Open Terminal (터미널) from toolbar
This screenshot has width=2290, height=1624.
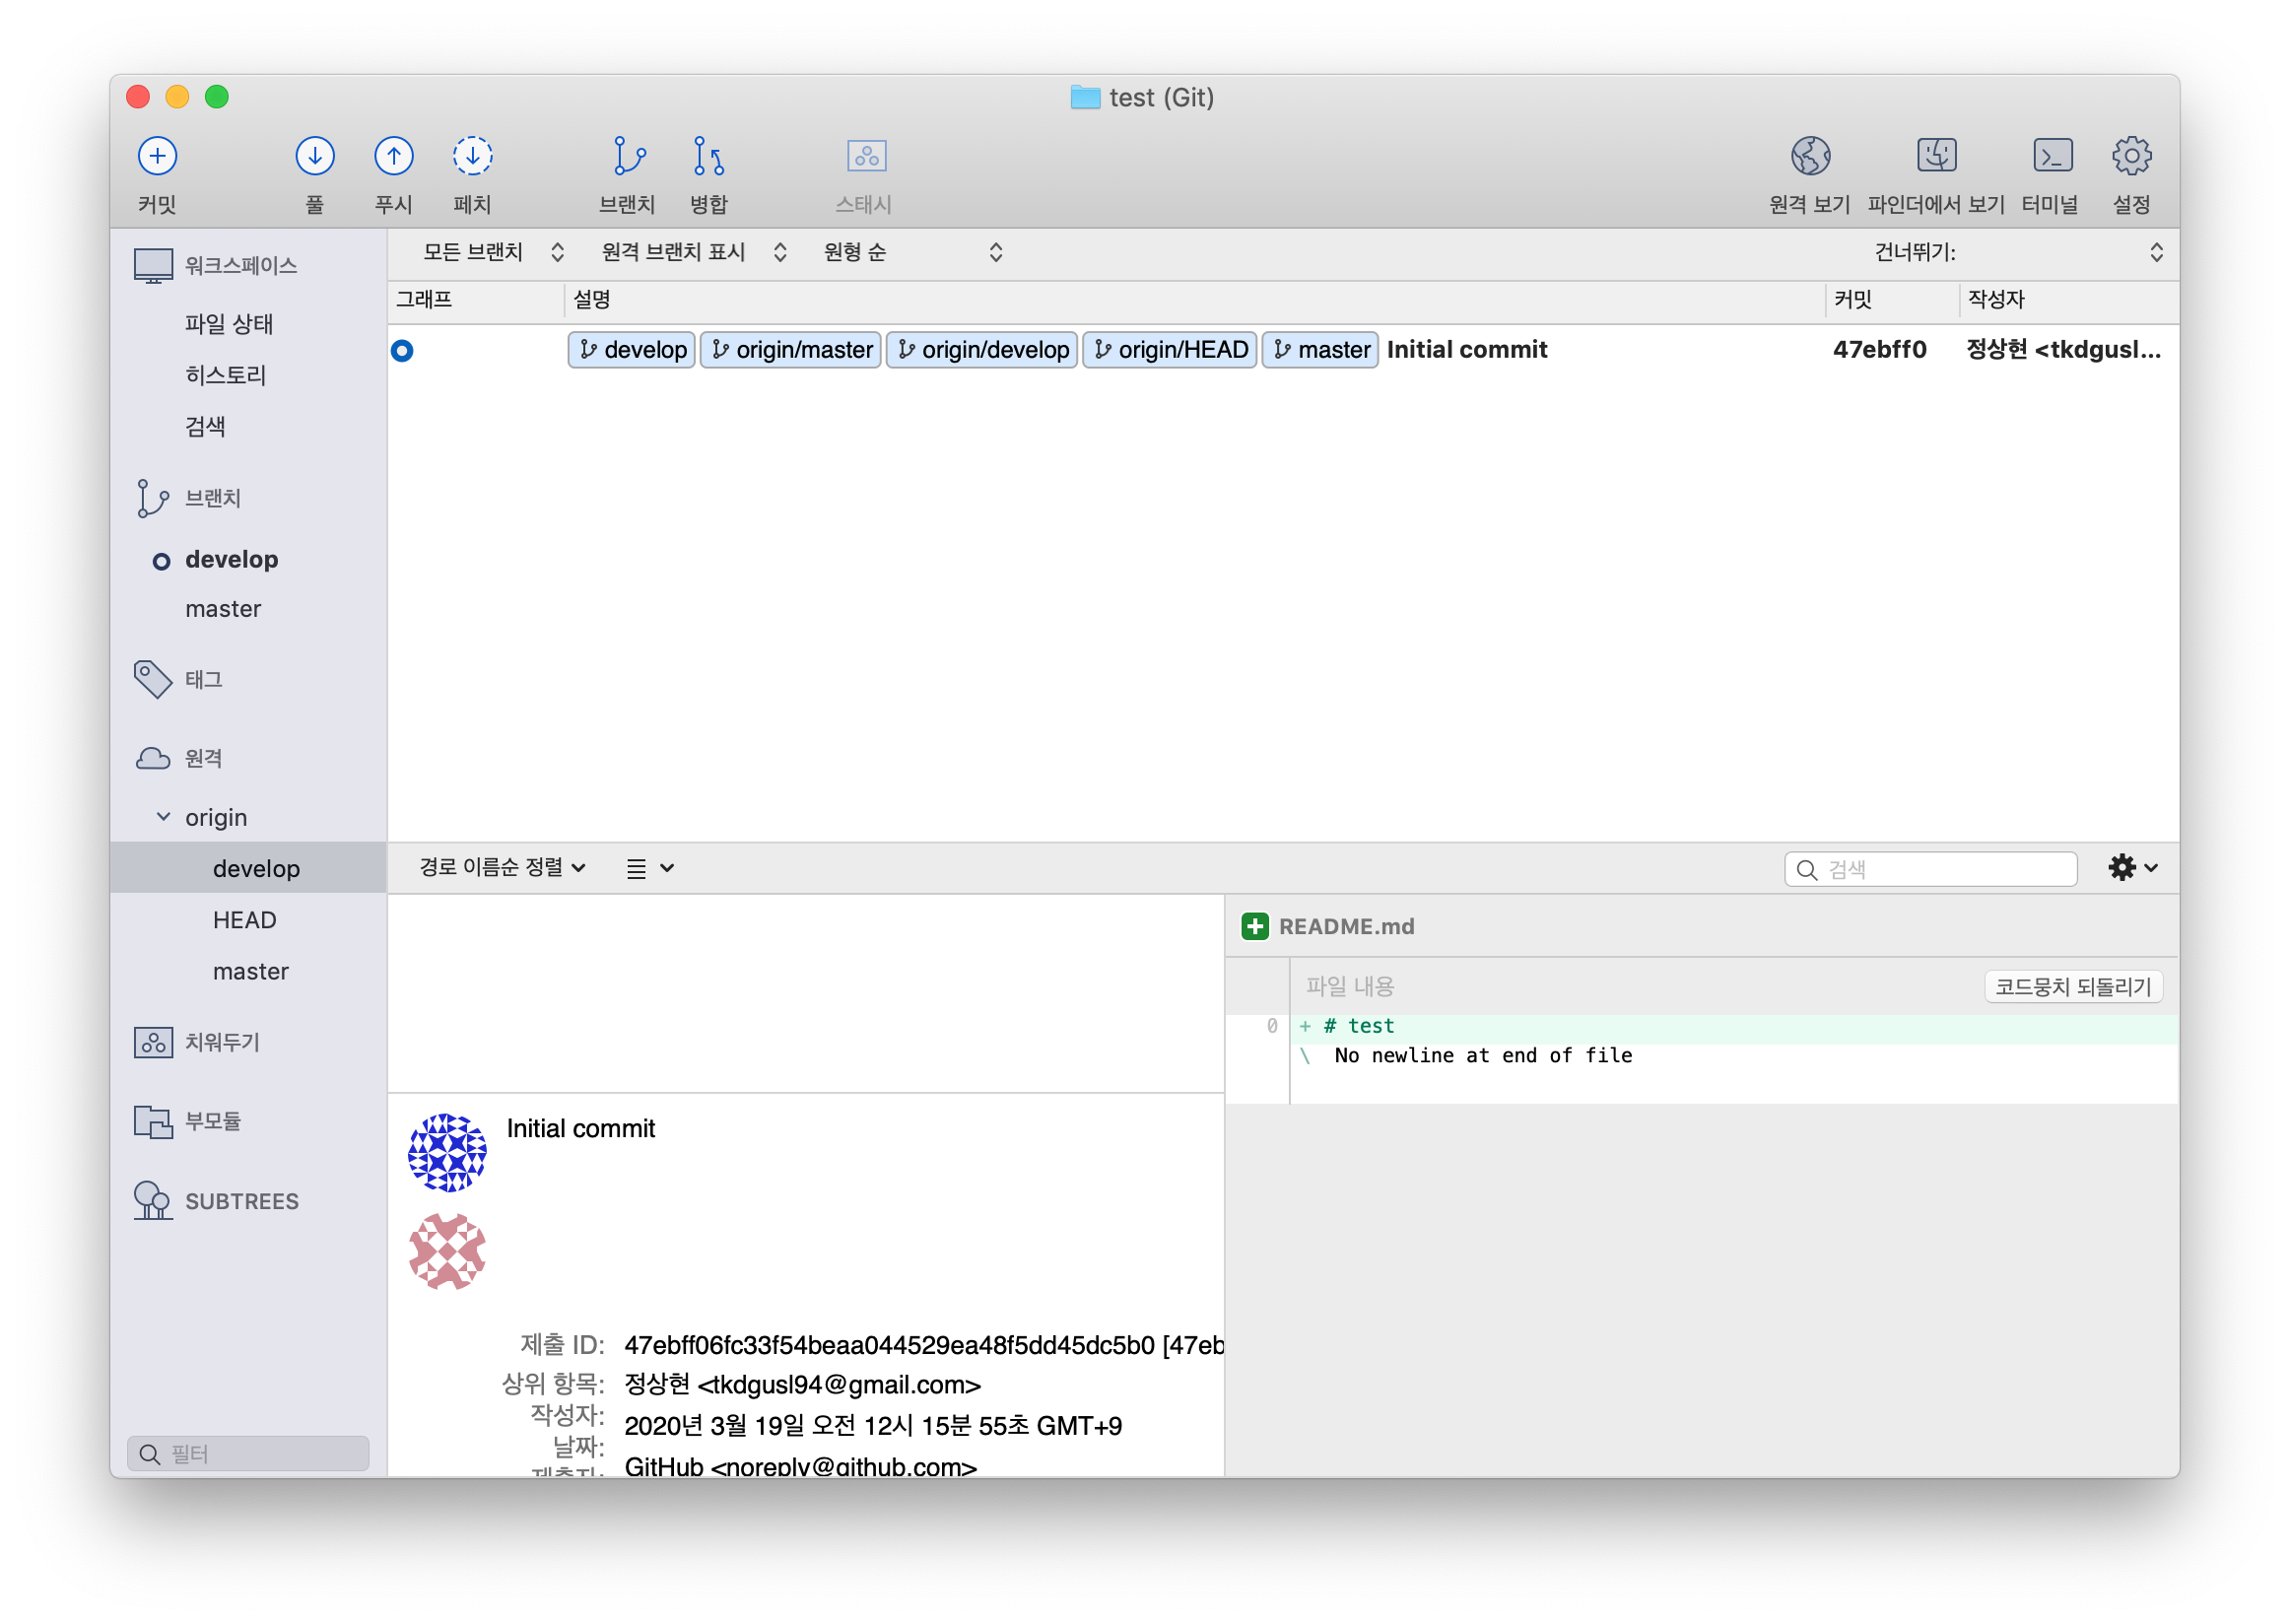pyautogui.click(x=2051, y=156)
